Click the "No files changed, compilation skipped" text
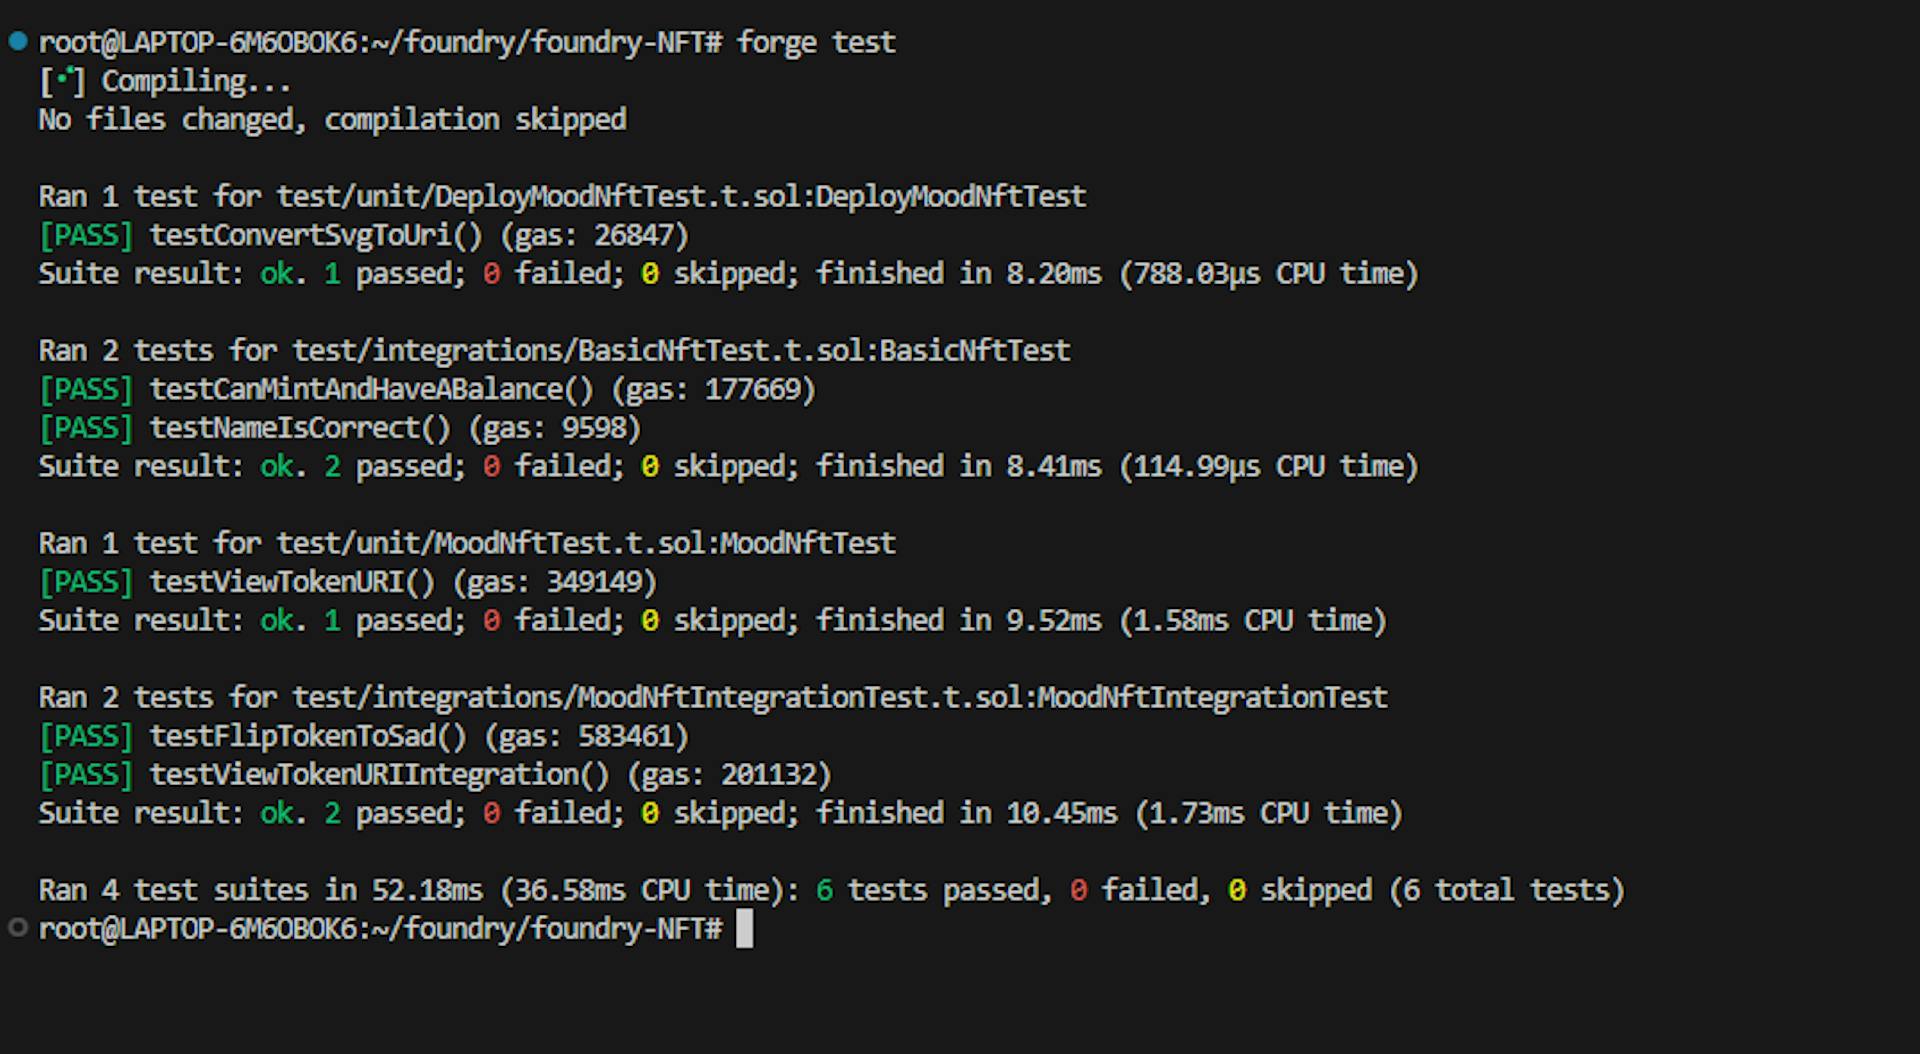 (x=332, y=119)
